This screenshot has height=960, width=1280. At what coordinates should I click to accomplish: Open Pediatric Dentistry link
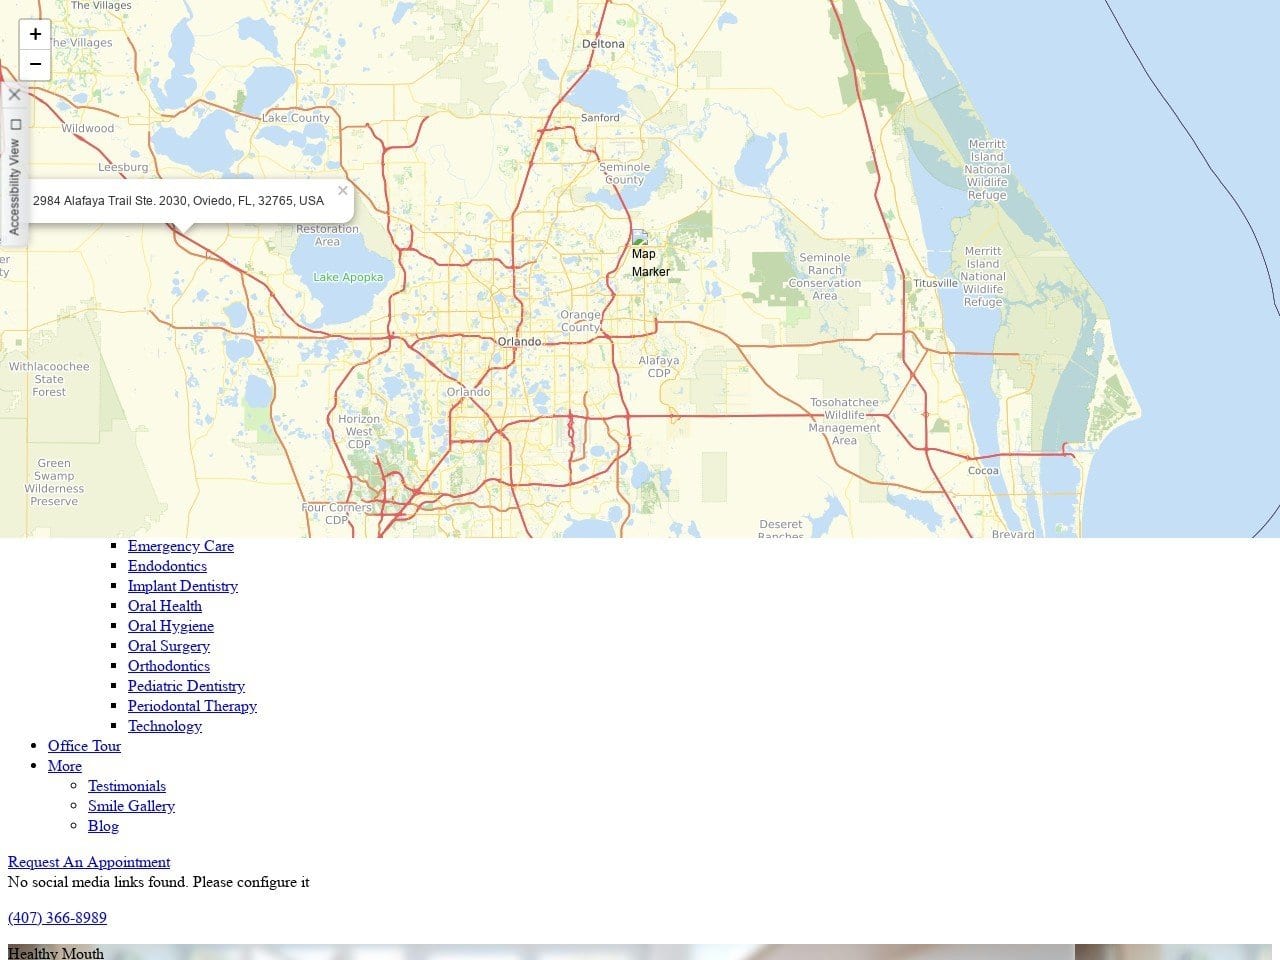coord(186,686)
